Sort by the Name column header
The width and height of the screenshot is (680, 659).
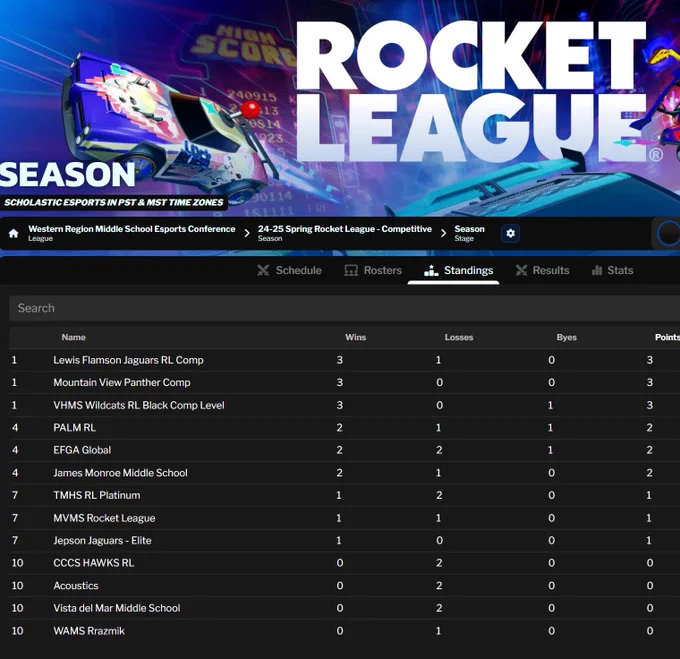pyautogui.click(x=73, y=337)
